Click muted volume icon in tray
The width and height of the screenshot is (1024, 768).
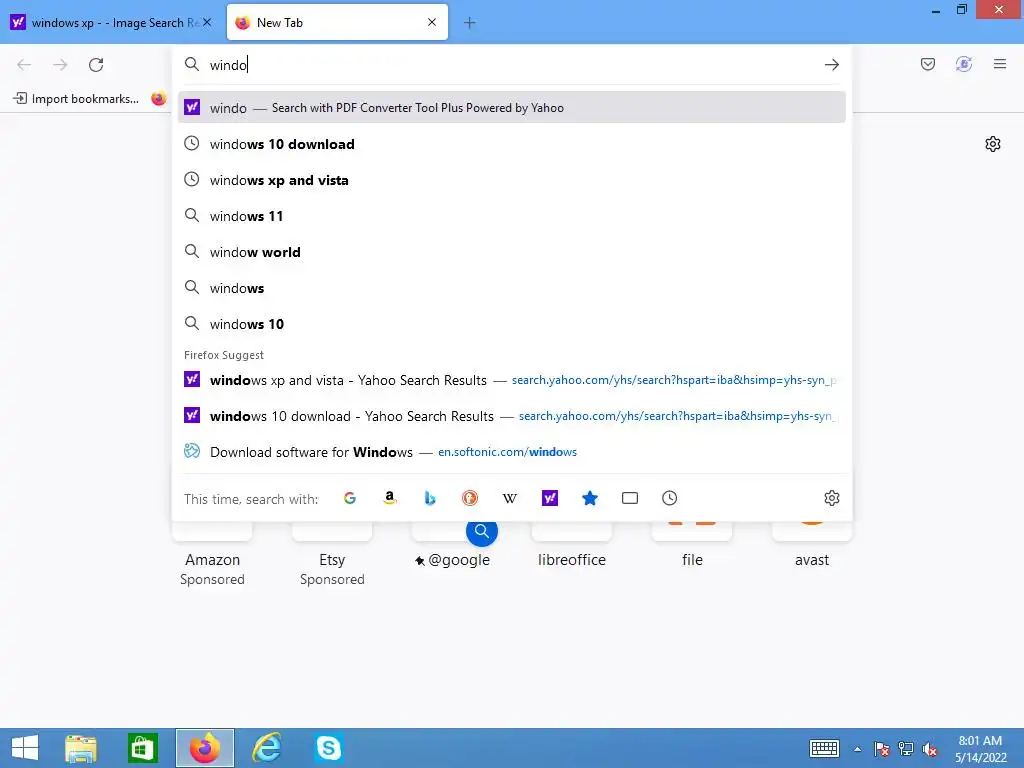click(x=930, y=749)
